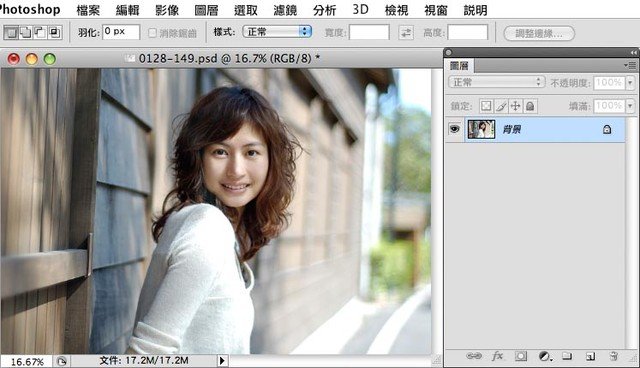Choose Intersect with Selection mode icon
Viewport: 640px width, 368px height.
point(55,32)
